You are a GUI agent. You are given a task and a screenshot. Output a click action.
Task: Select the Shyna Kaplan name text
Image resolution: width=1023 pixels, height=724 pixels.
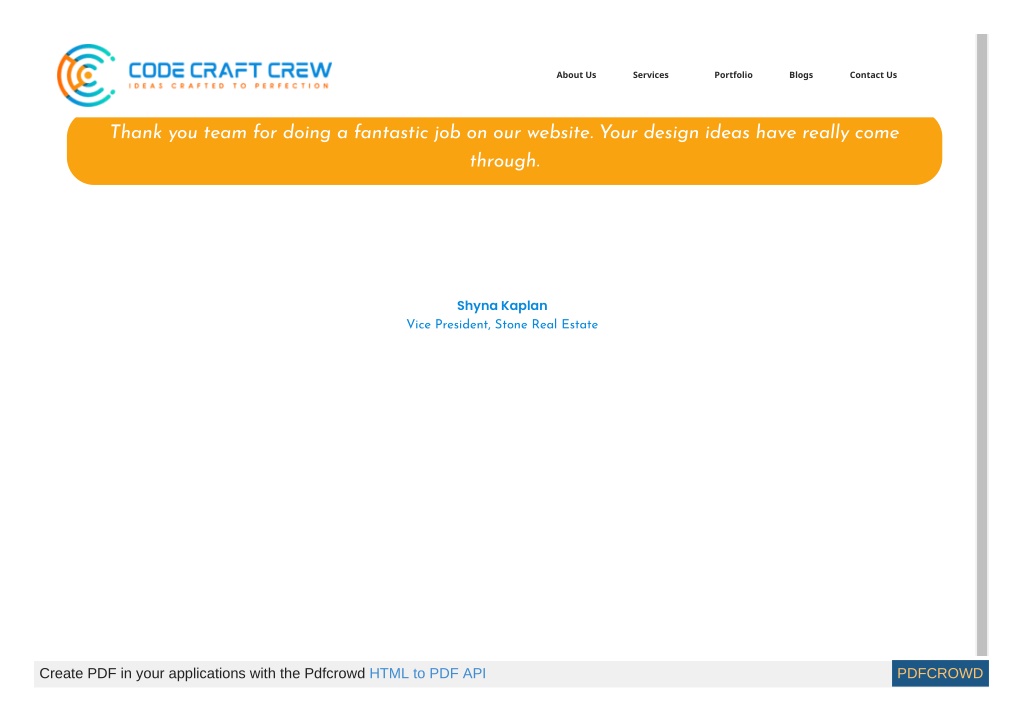[x=502, y=305]
